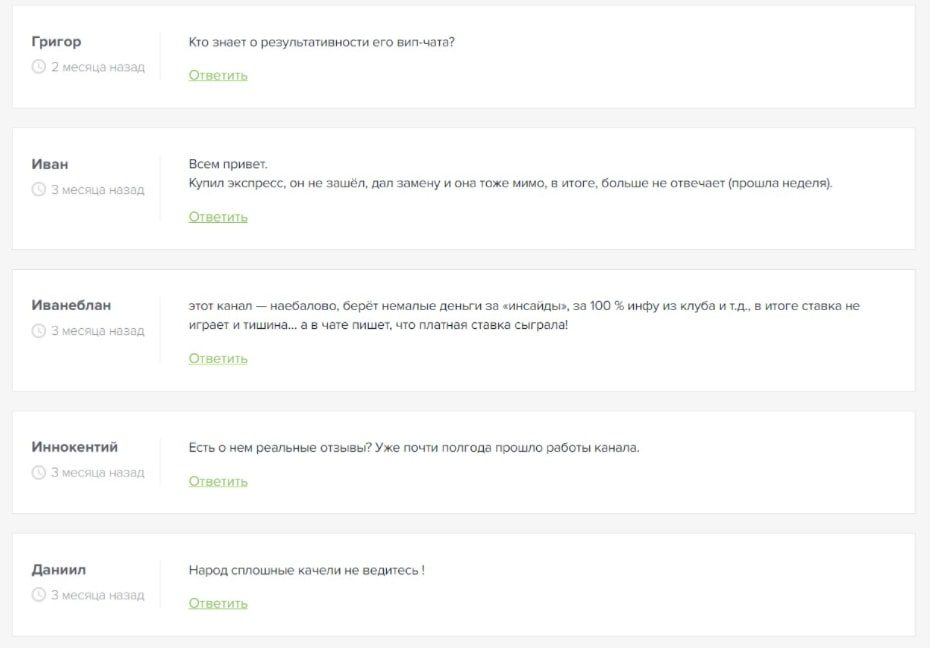This screenshot has width=932, height=648.
Task: Click the '2 месяца назад' timestamp text
Action: tap(98, 67)
